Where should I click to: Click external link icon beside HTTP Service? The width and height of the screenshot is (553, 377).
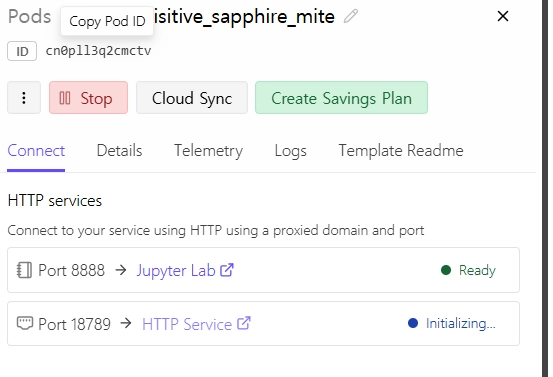pos(244,323)
